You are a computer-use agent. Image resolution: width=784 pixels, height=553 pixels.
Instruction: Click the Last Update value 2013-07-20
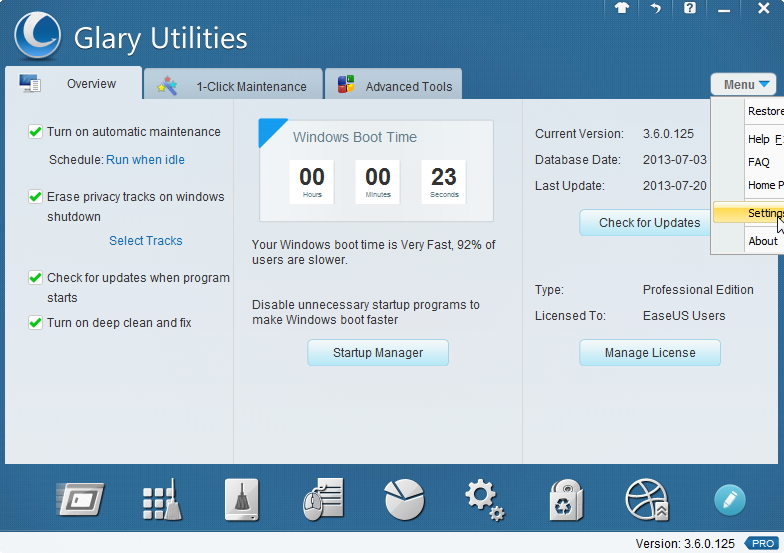point(674,186)
